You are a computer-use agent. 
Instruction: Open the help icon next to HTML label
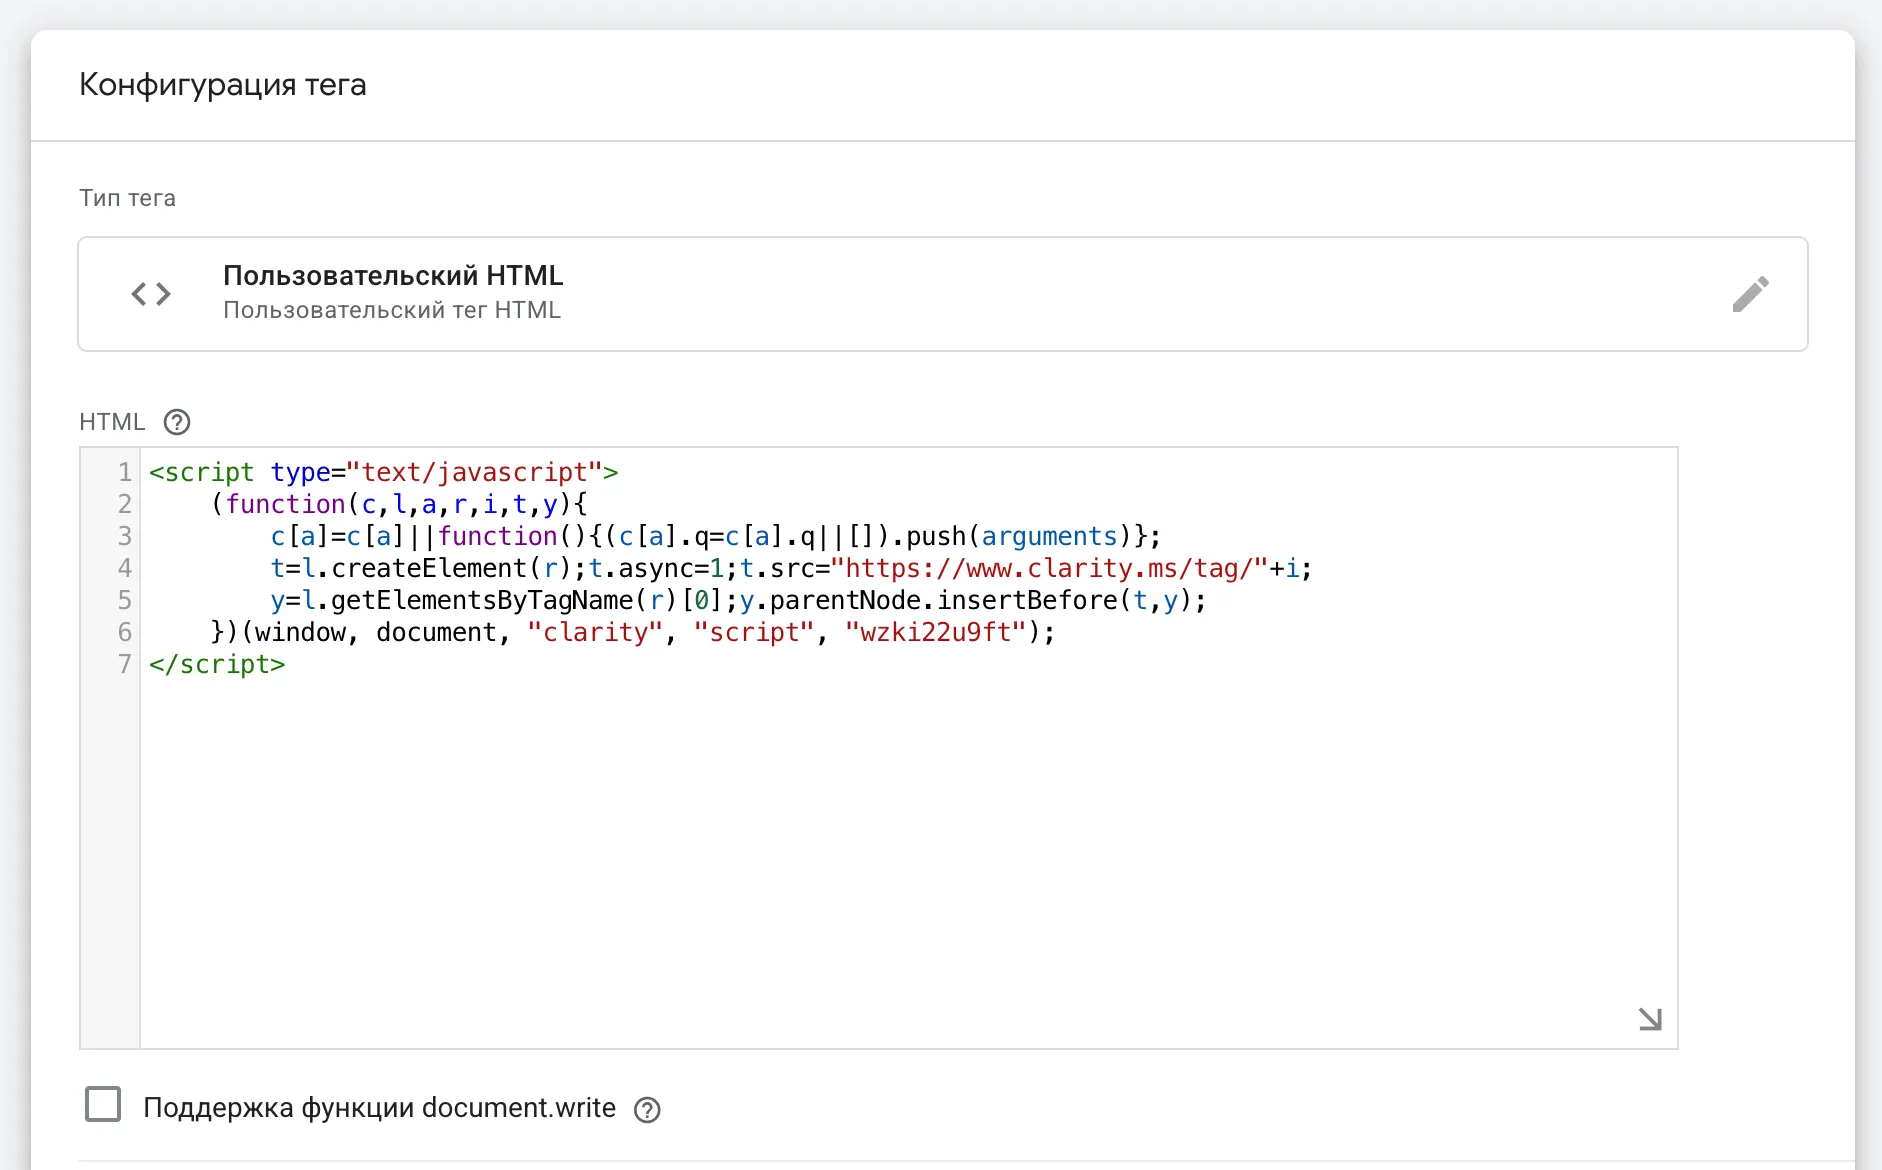177,422
